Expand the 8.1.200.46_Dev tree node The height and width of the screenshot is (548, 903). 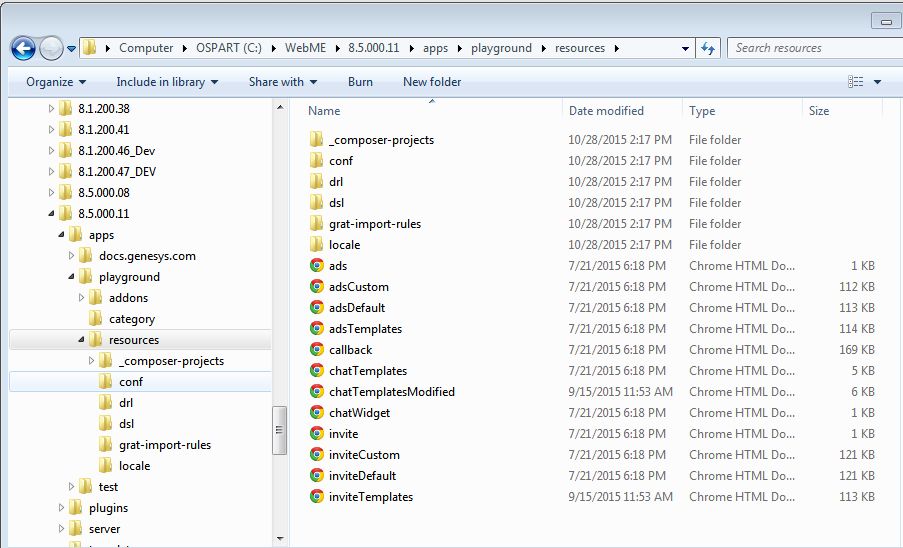(x=51, y=151)
